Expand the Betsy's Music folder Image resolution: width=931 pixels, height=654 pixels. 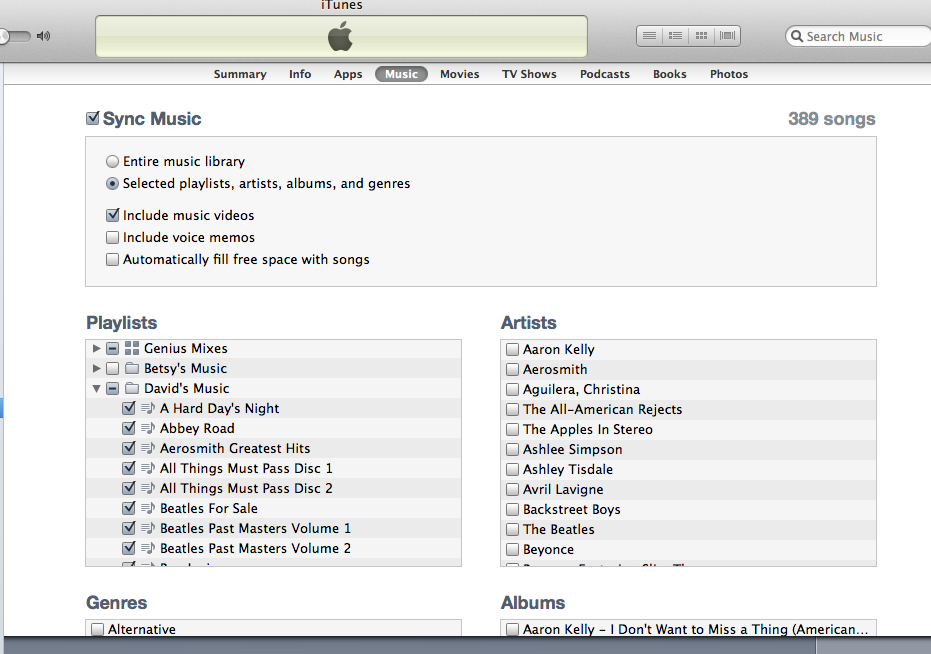96,368
